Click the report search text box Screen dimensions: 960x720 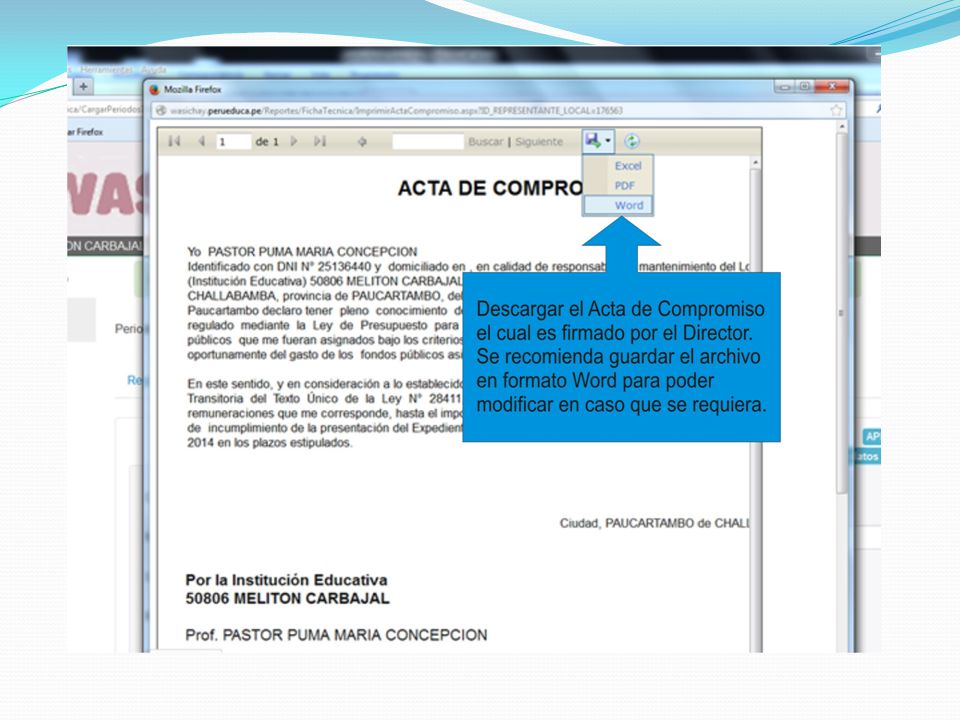(428, 141)
